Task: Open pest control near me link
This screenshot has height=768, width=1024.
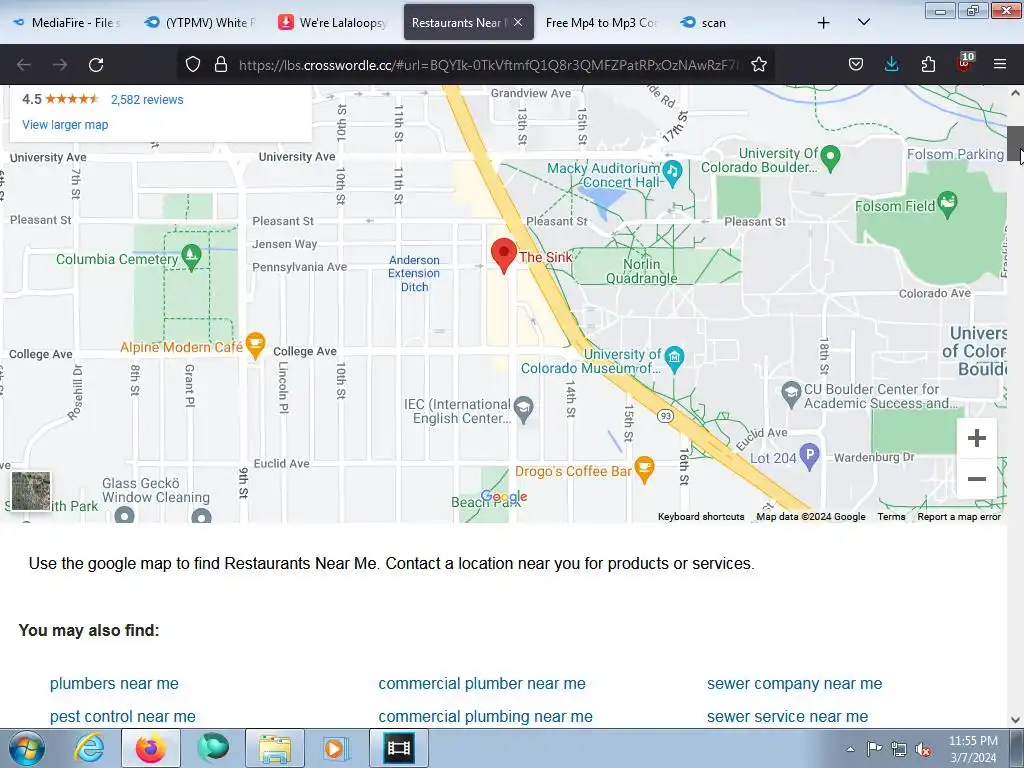Action: [123, 716]
